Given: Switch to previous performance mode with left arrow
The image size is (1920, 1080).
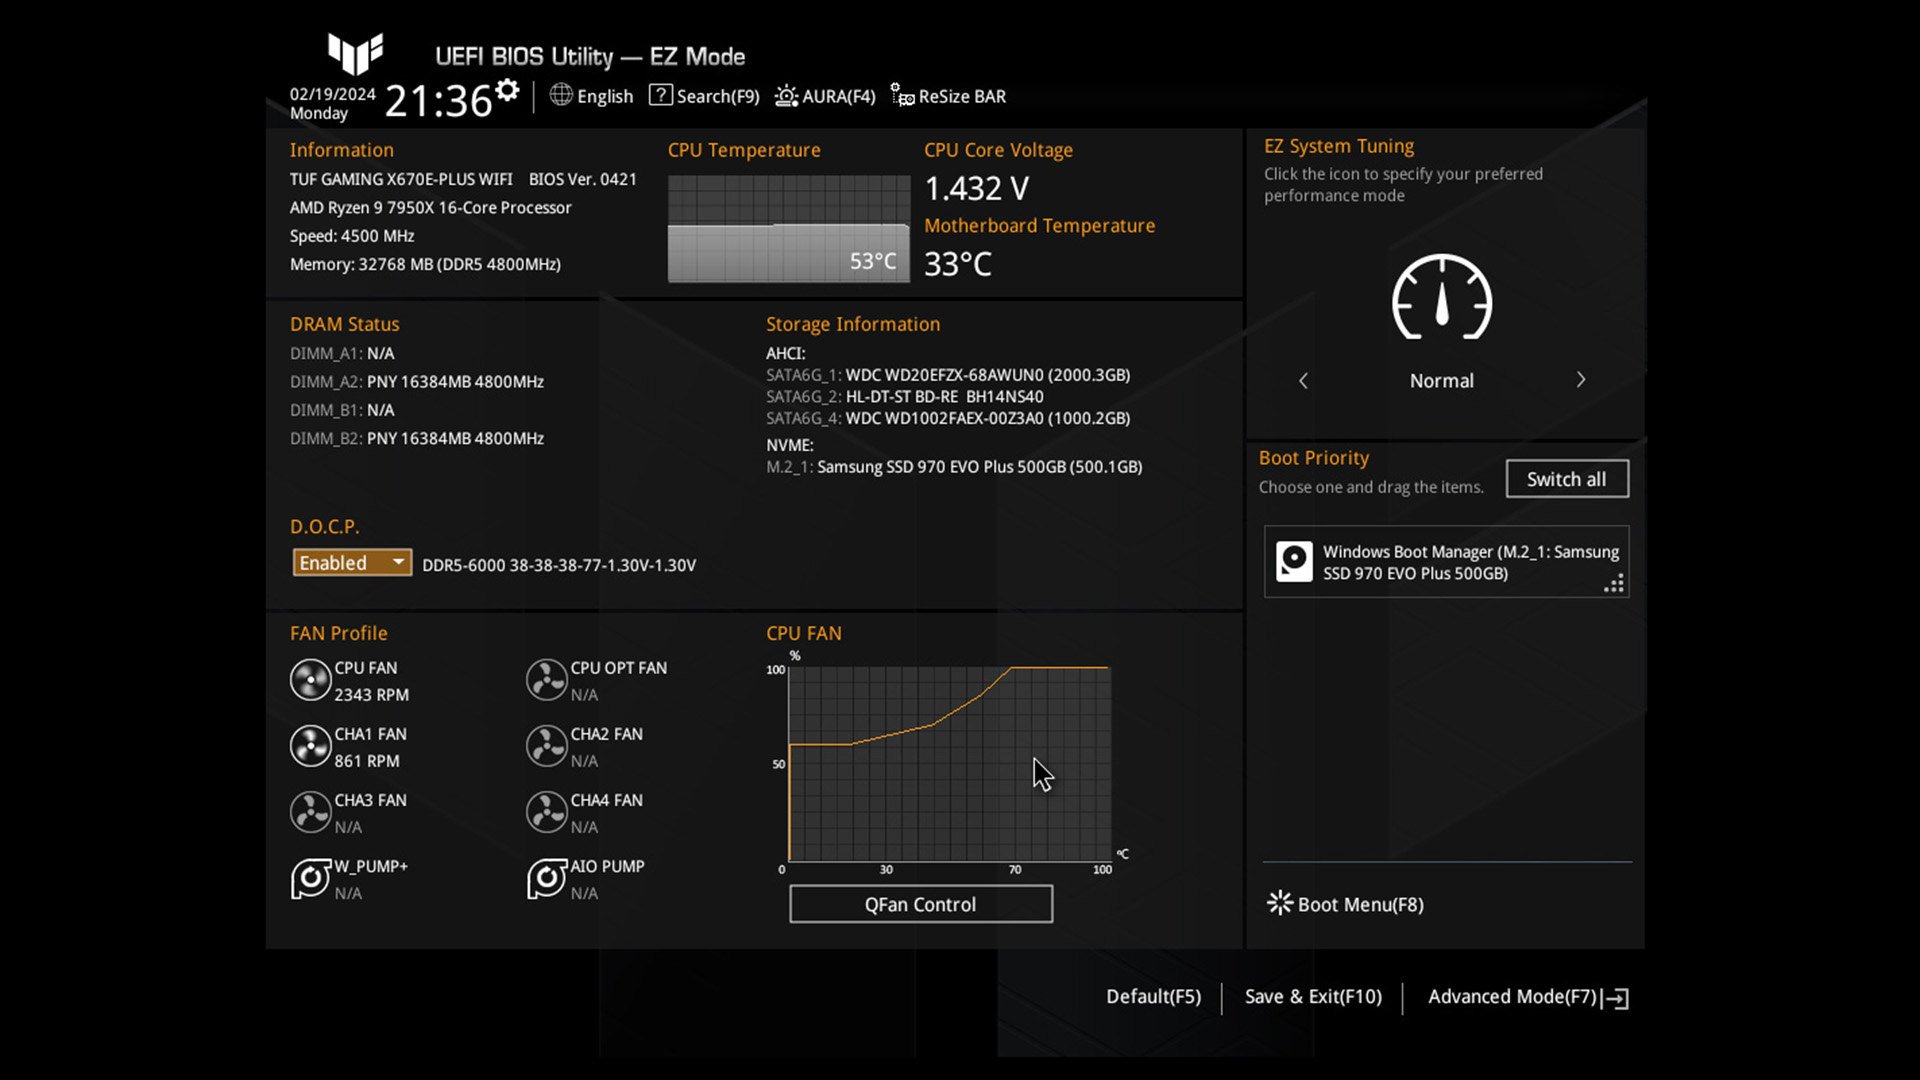Looking at the screenshot, I should click(x=1303, y=381).
